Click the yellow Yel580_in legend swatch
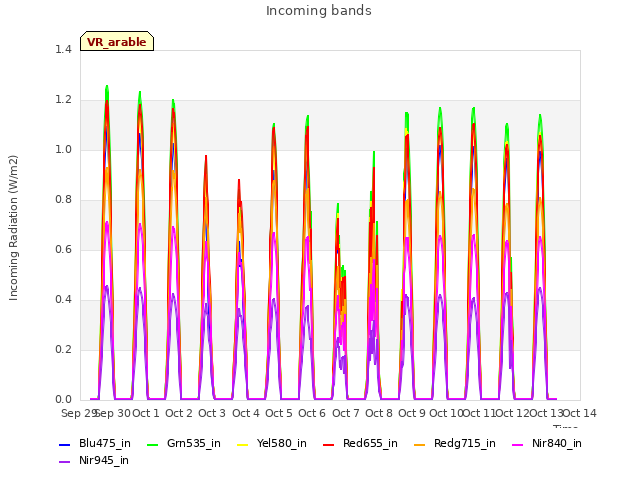This screenshot has width=640, height=480. click(242, 444)
